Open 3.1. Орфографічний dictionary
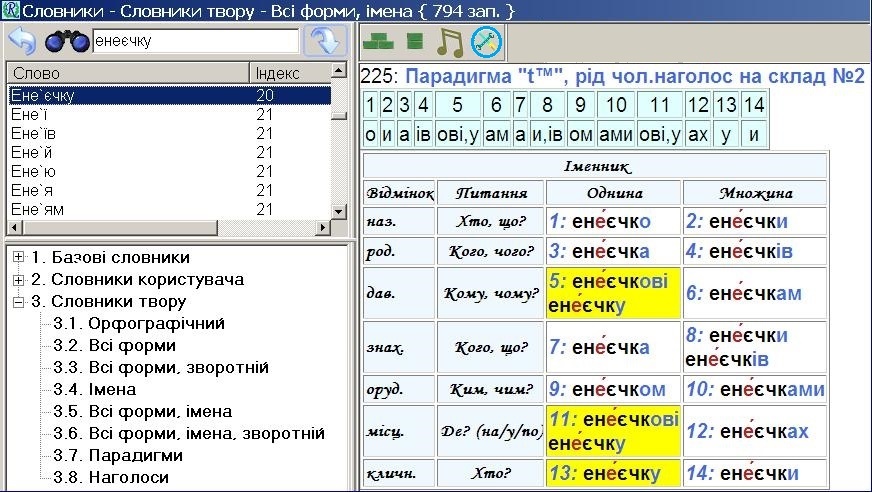The width and height of the screenshot is (872, 492). (x=139, y=324)
